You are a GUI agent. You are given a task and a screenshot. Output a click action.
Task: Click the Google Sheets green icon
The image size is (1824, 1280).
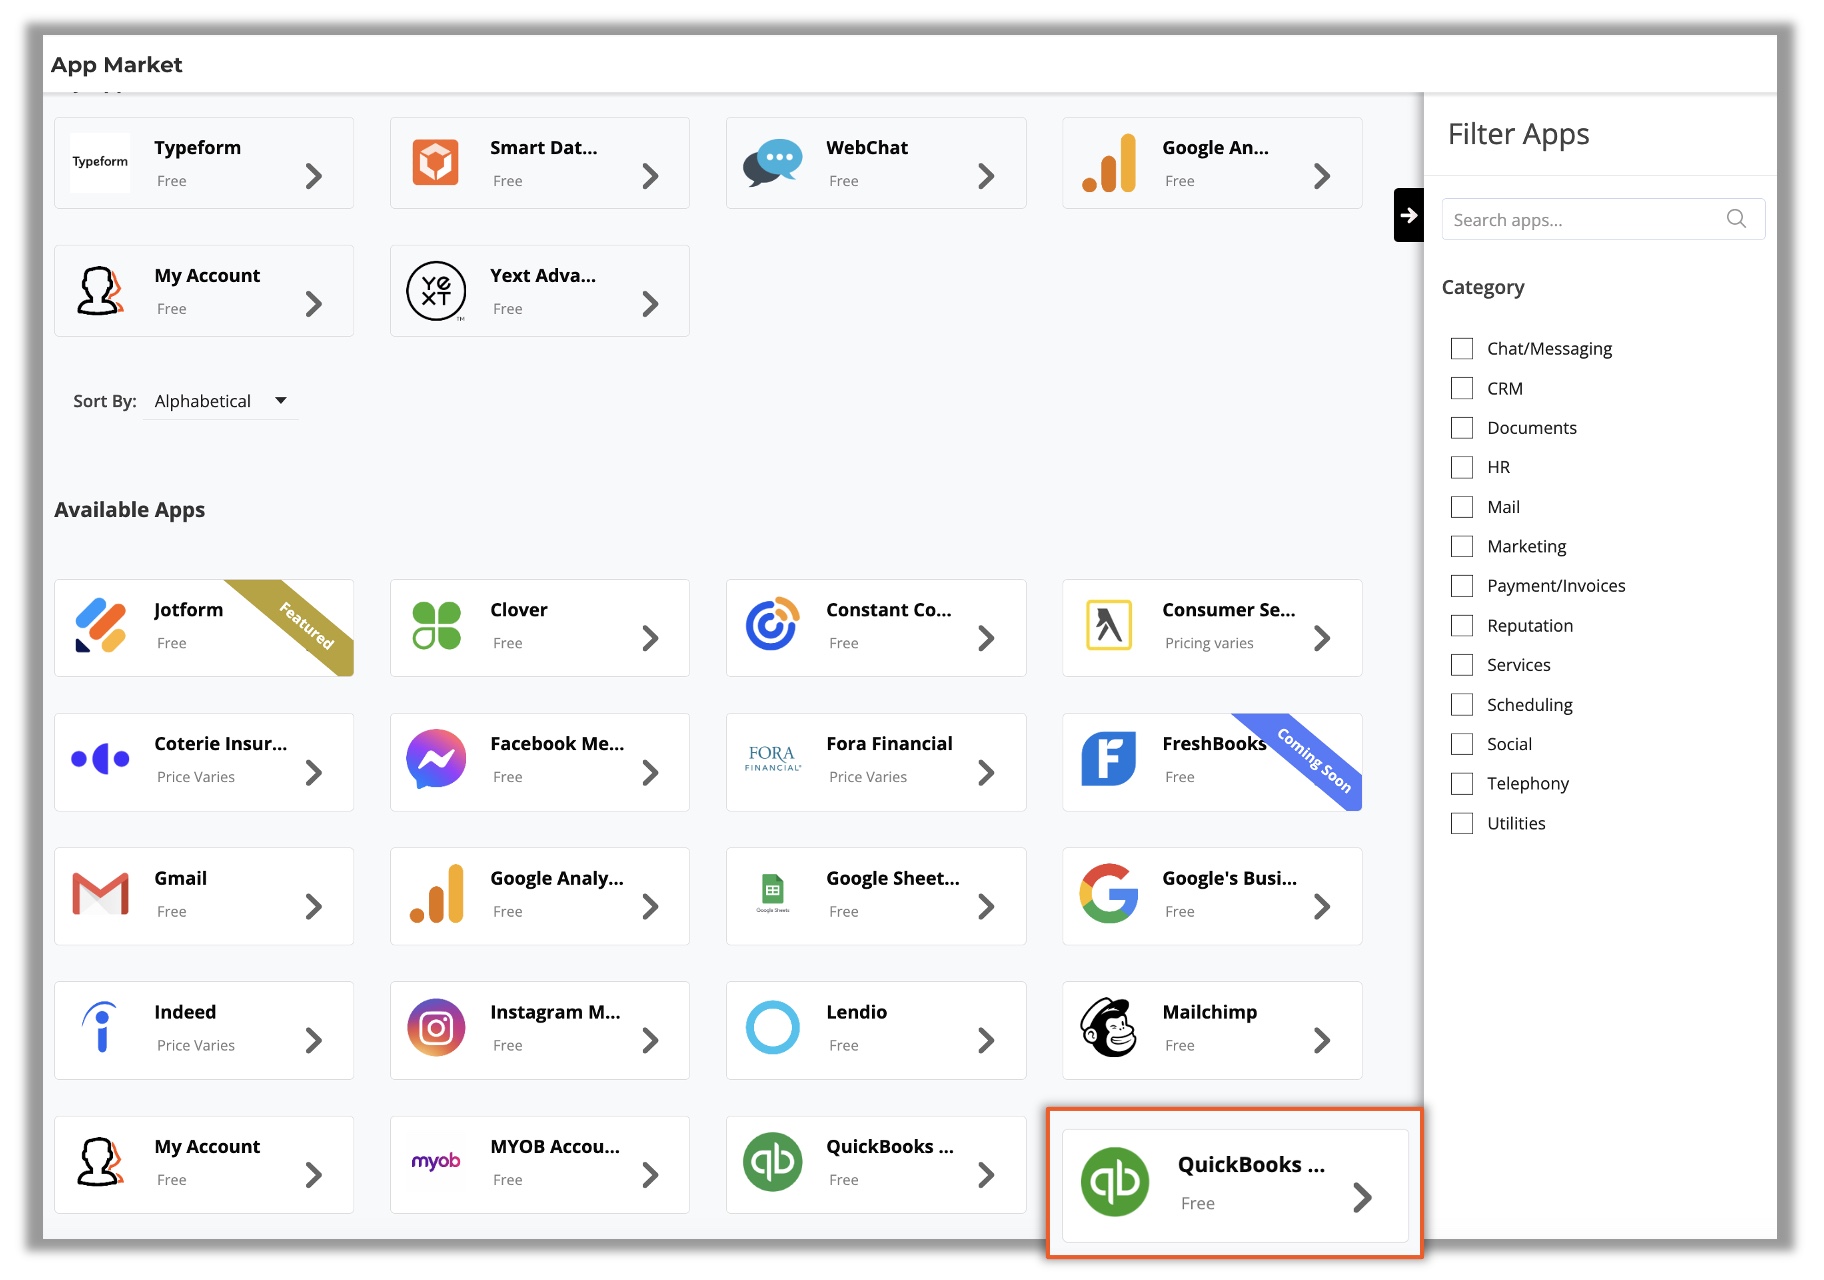click(773, 893)
